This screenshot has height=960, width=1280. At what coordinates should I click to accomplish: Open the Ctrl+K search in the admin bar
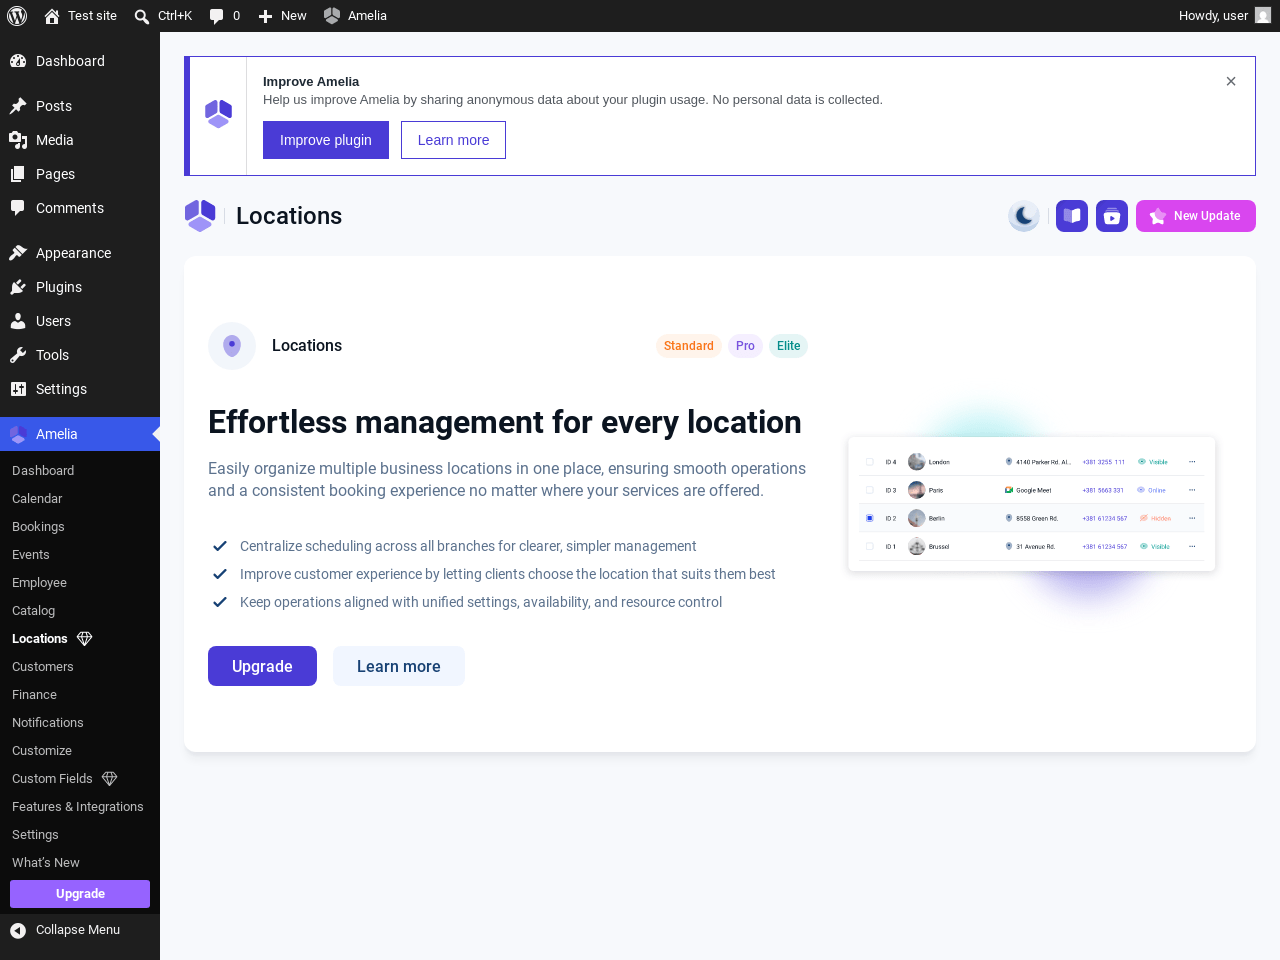pos(163,16)
